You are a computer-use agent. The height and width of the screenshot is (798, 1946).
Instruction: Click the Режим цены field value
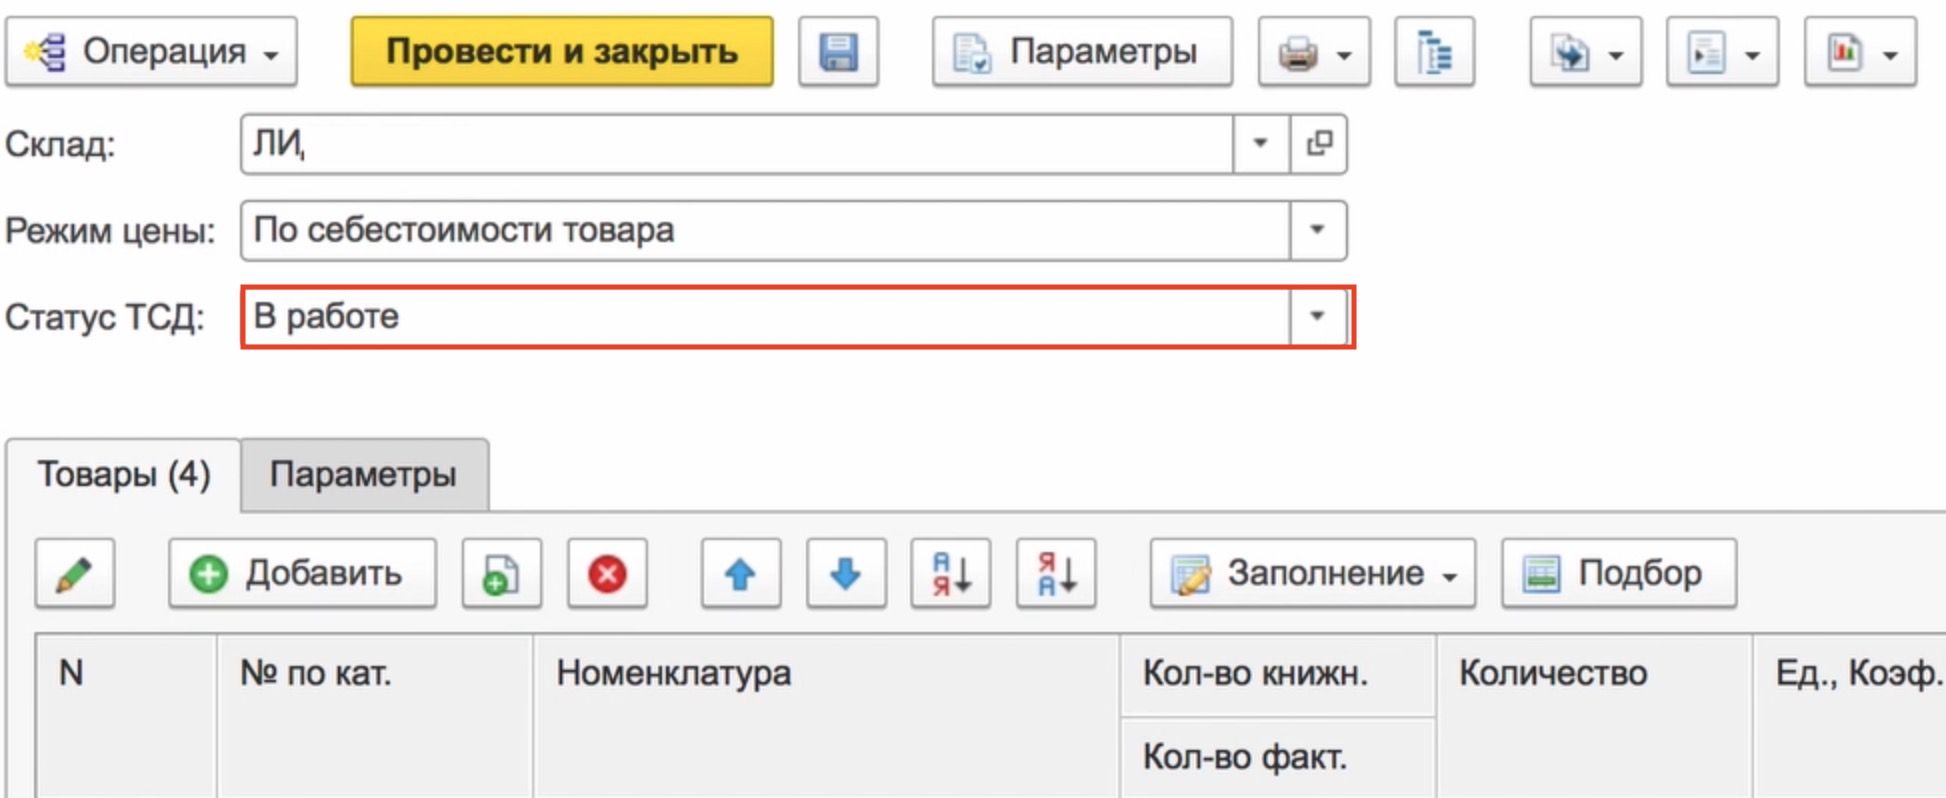(765, 231)
